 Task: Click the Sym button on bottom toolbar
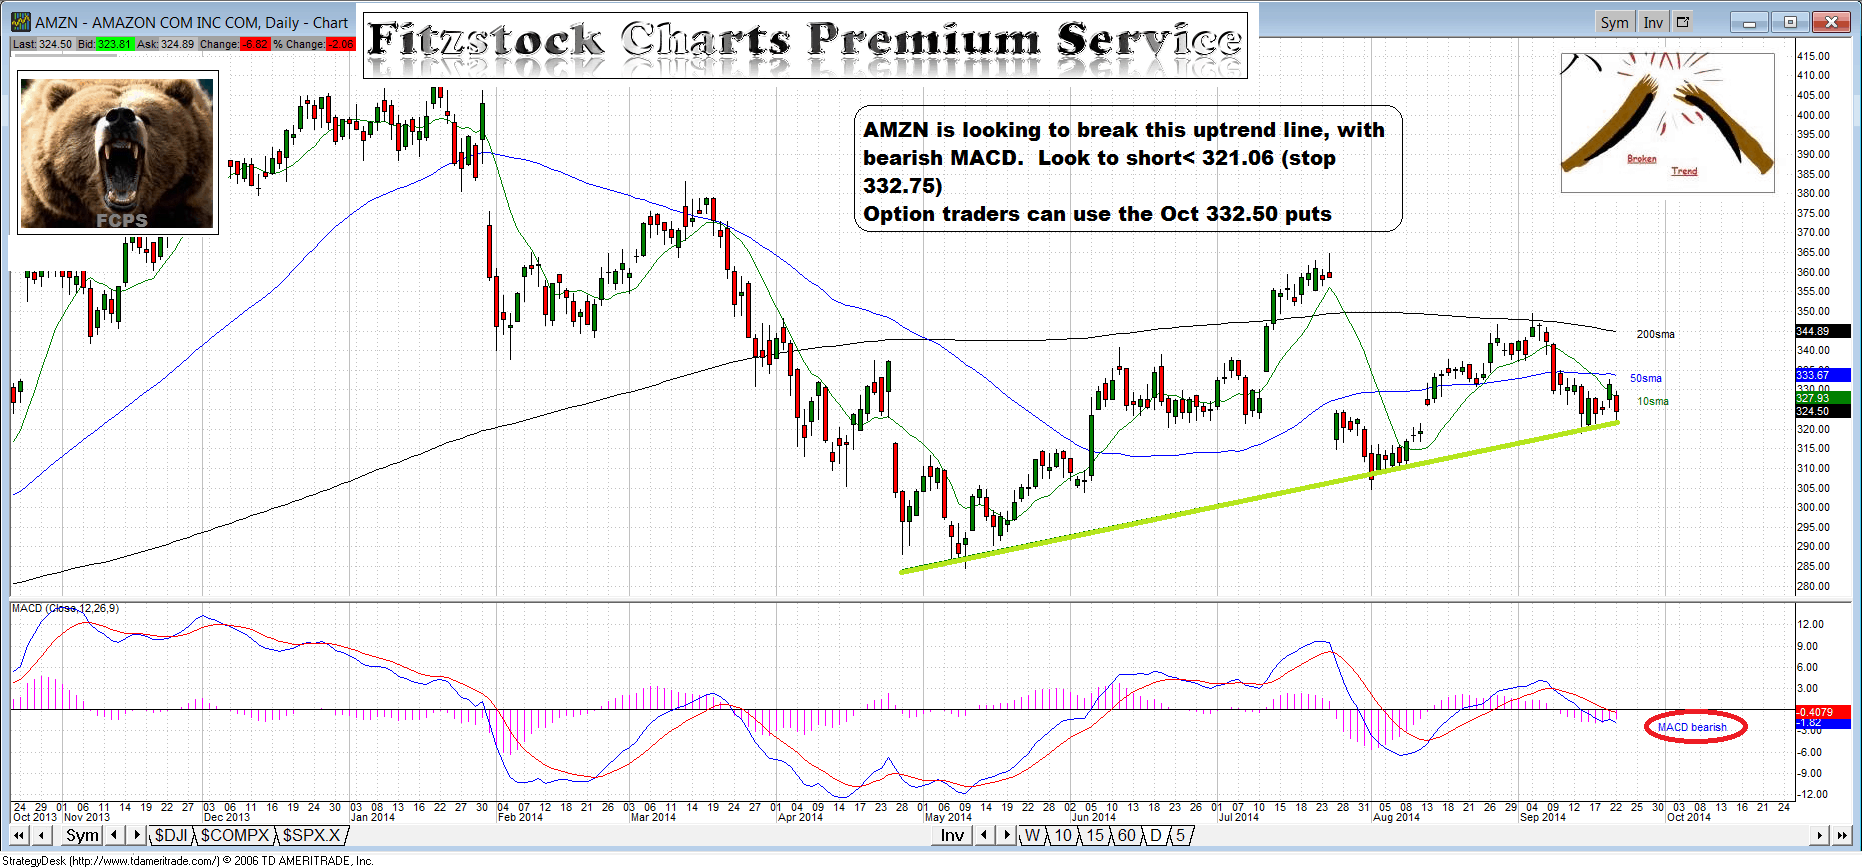(82, 835)
